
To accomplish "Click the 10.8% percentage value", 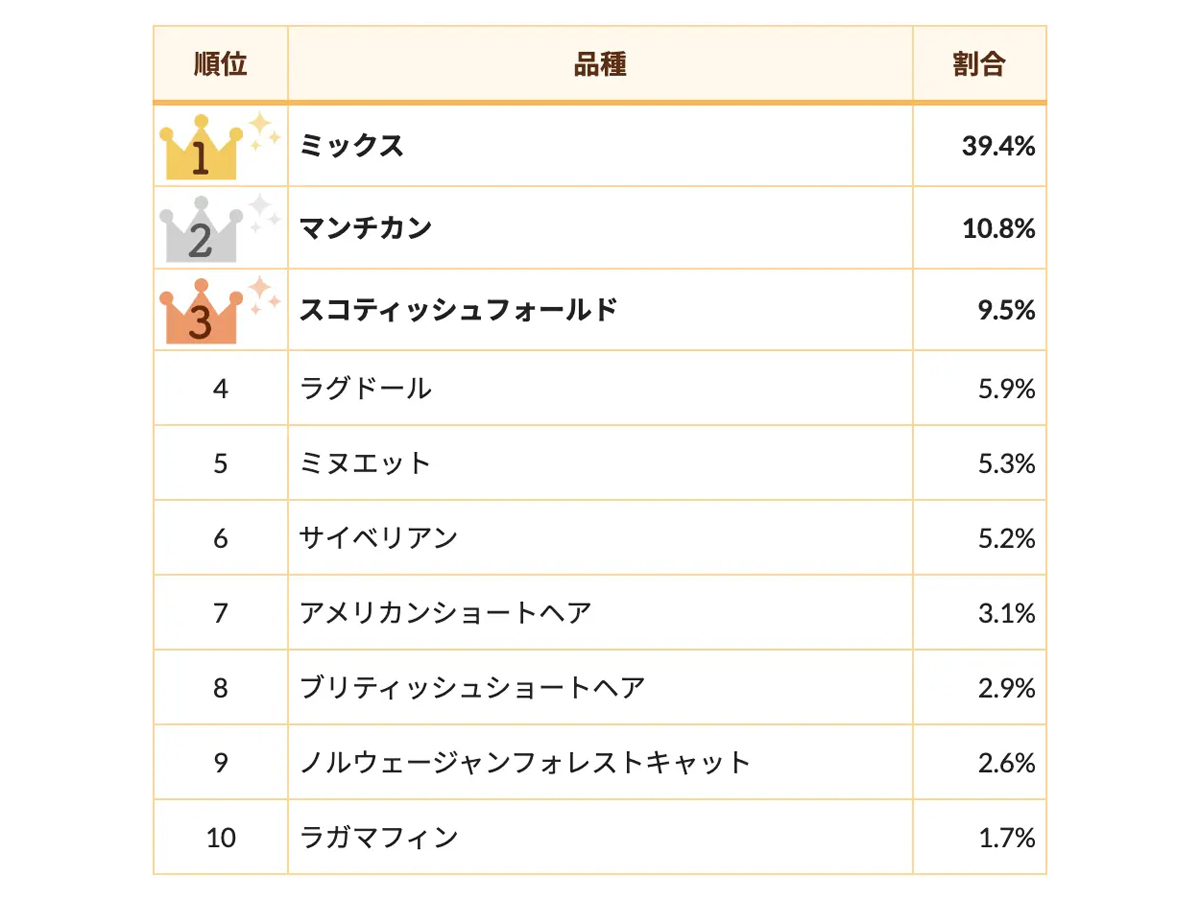I will (998, 228).
